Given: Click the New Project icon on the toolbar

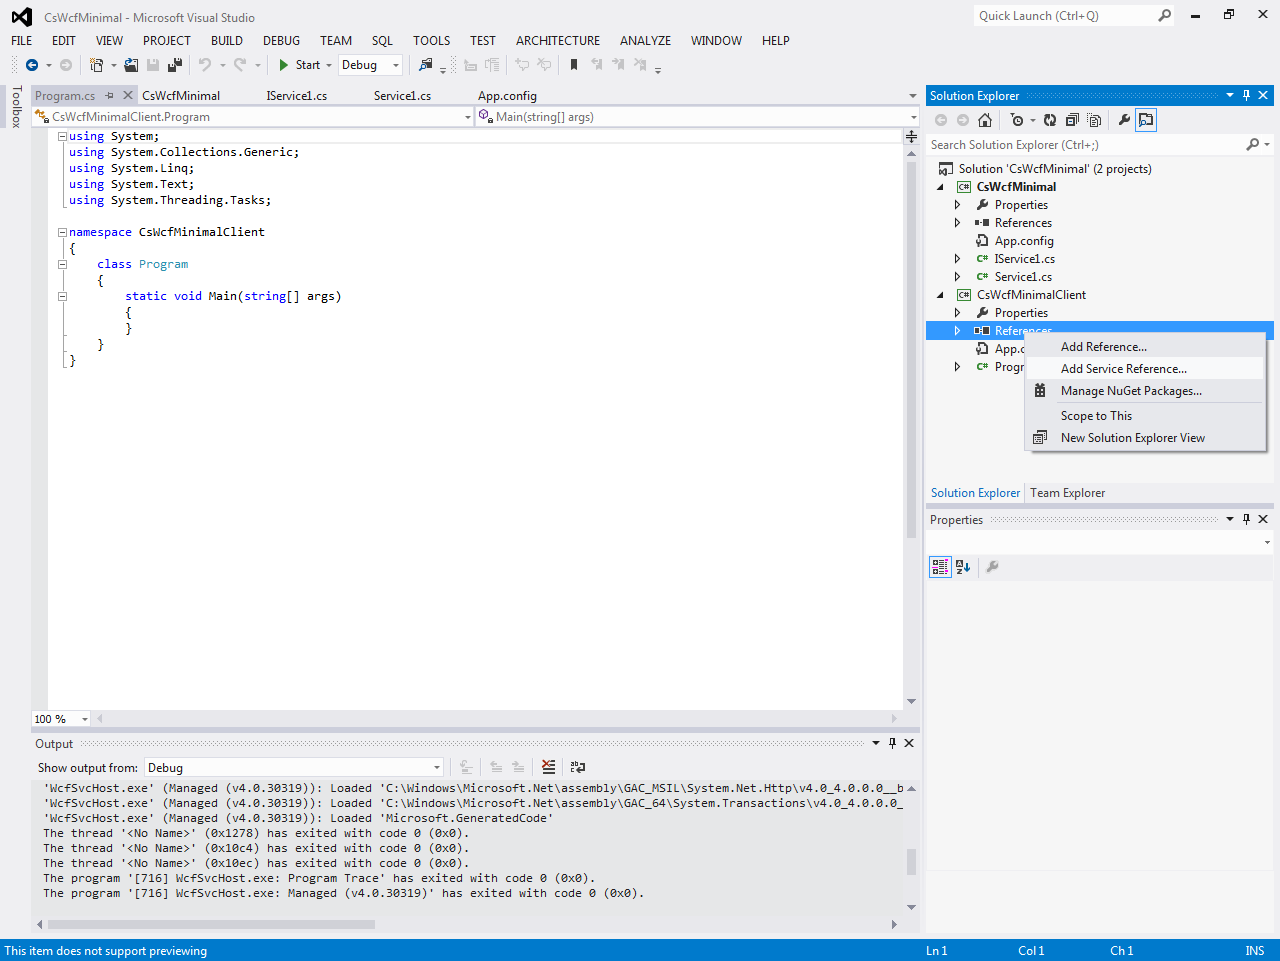Looking at the screenshot, I should pos(98,64).
